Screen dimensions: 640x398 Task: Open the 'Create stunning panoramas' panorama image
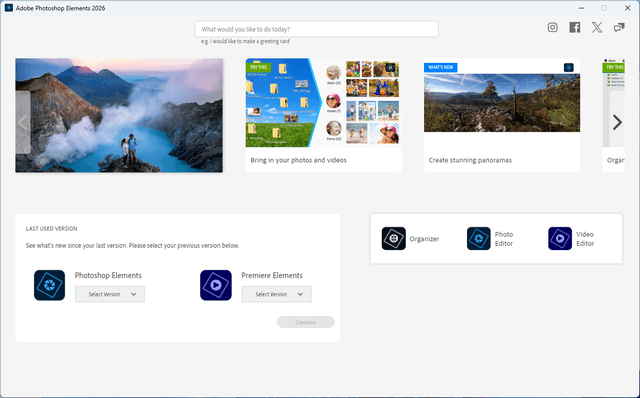(502, 103)
